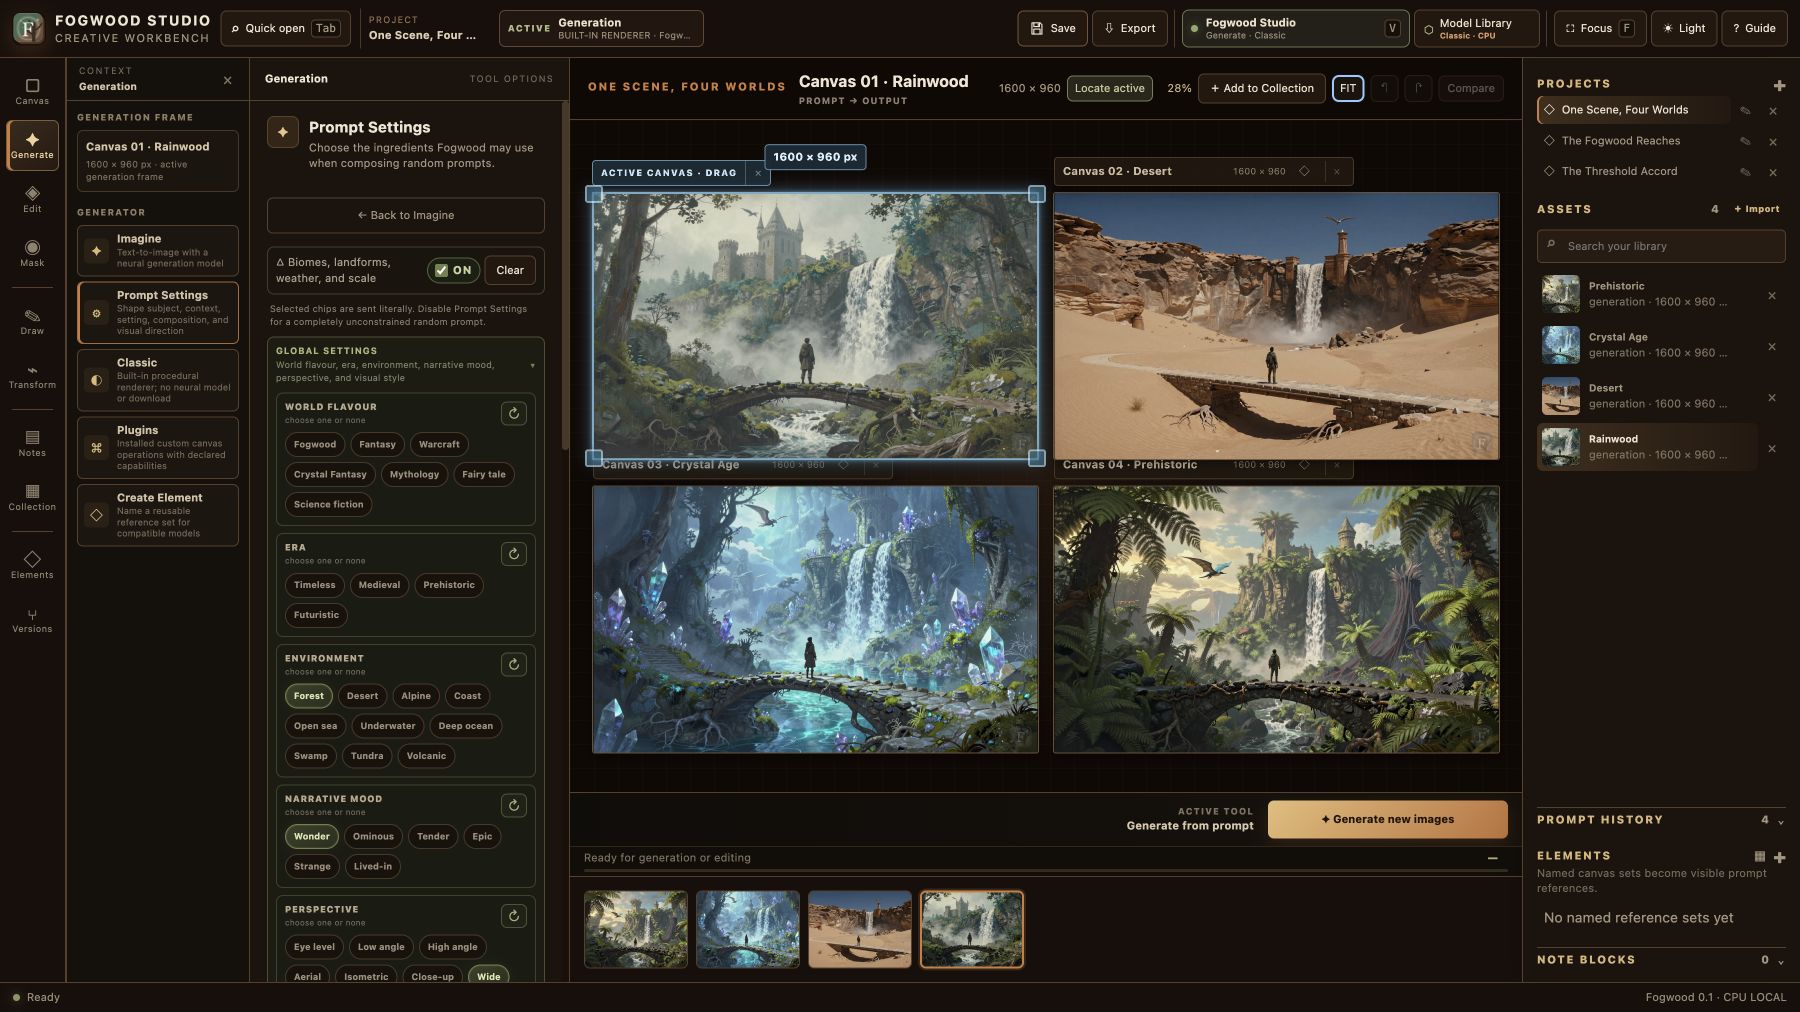Select the Mask tool
The image size is (1800, 1012).
tap(32, 253)
